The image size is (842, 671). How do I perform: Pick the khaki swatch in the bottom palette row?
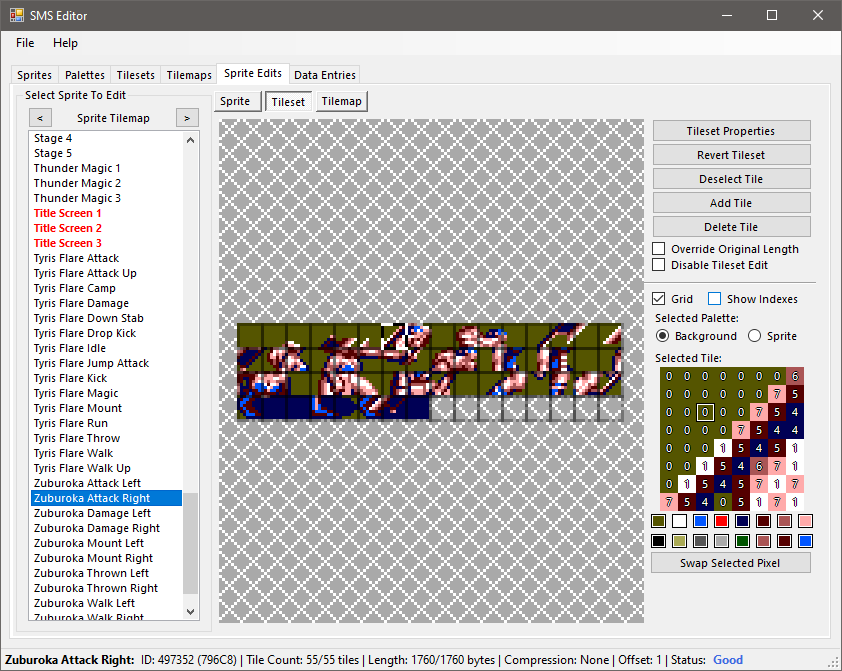[x=679, y=541]
